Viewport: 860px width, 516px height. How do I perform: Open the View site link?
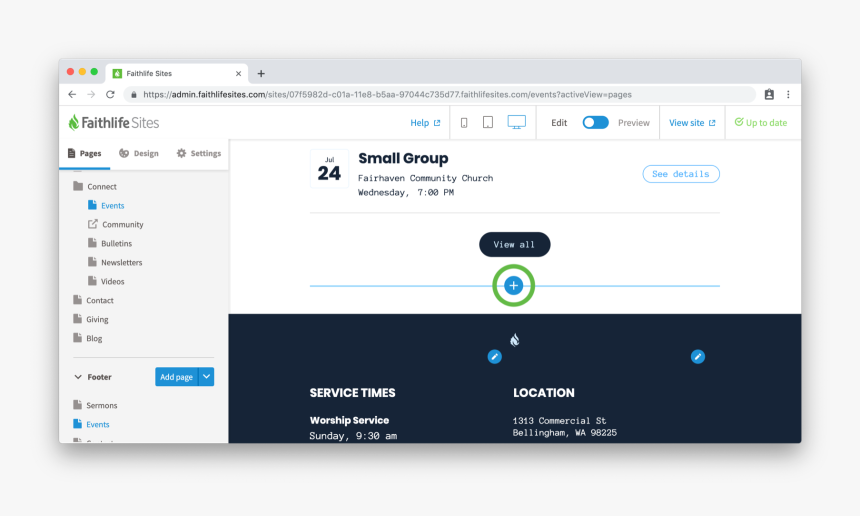coord(692,123)
